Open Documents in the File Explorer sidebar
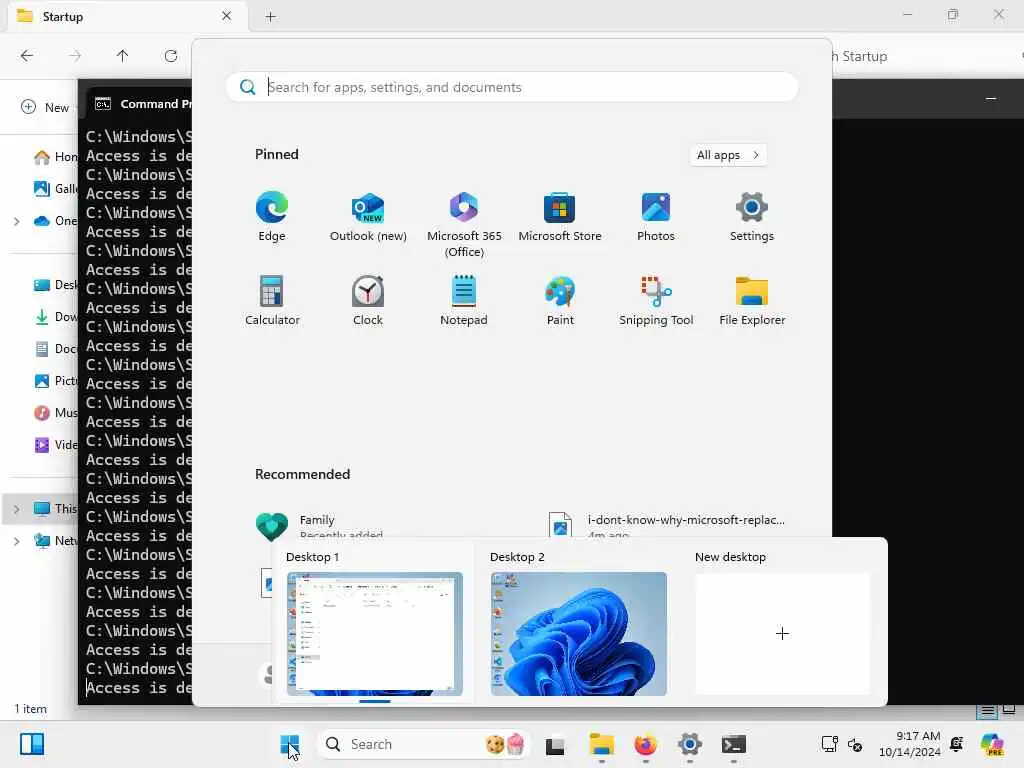1024x768 pixels. pyautogui.click(x=56, y=349)
